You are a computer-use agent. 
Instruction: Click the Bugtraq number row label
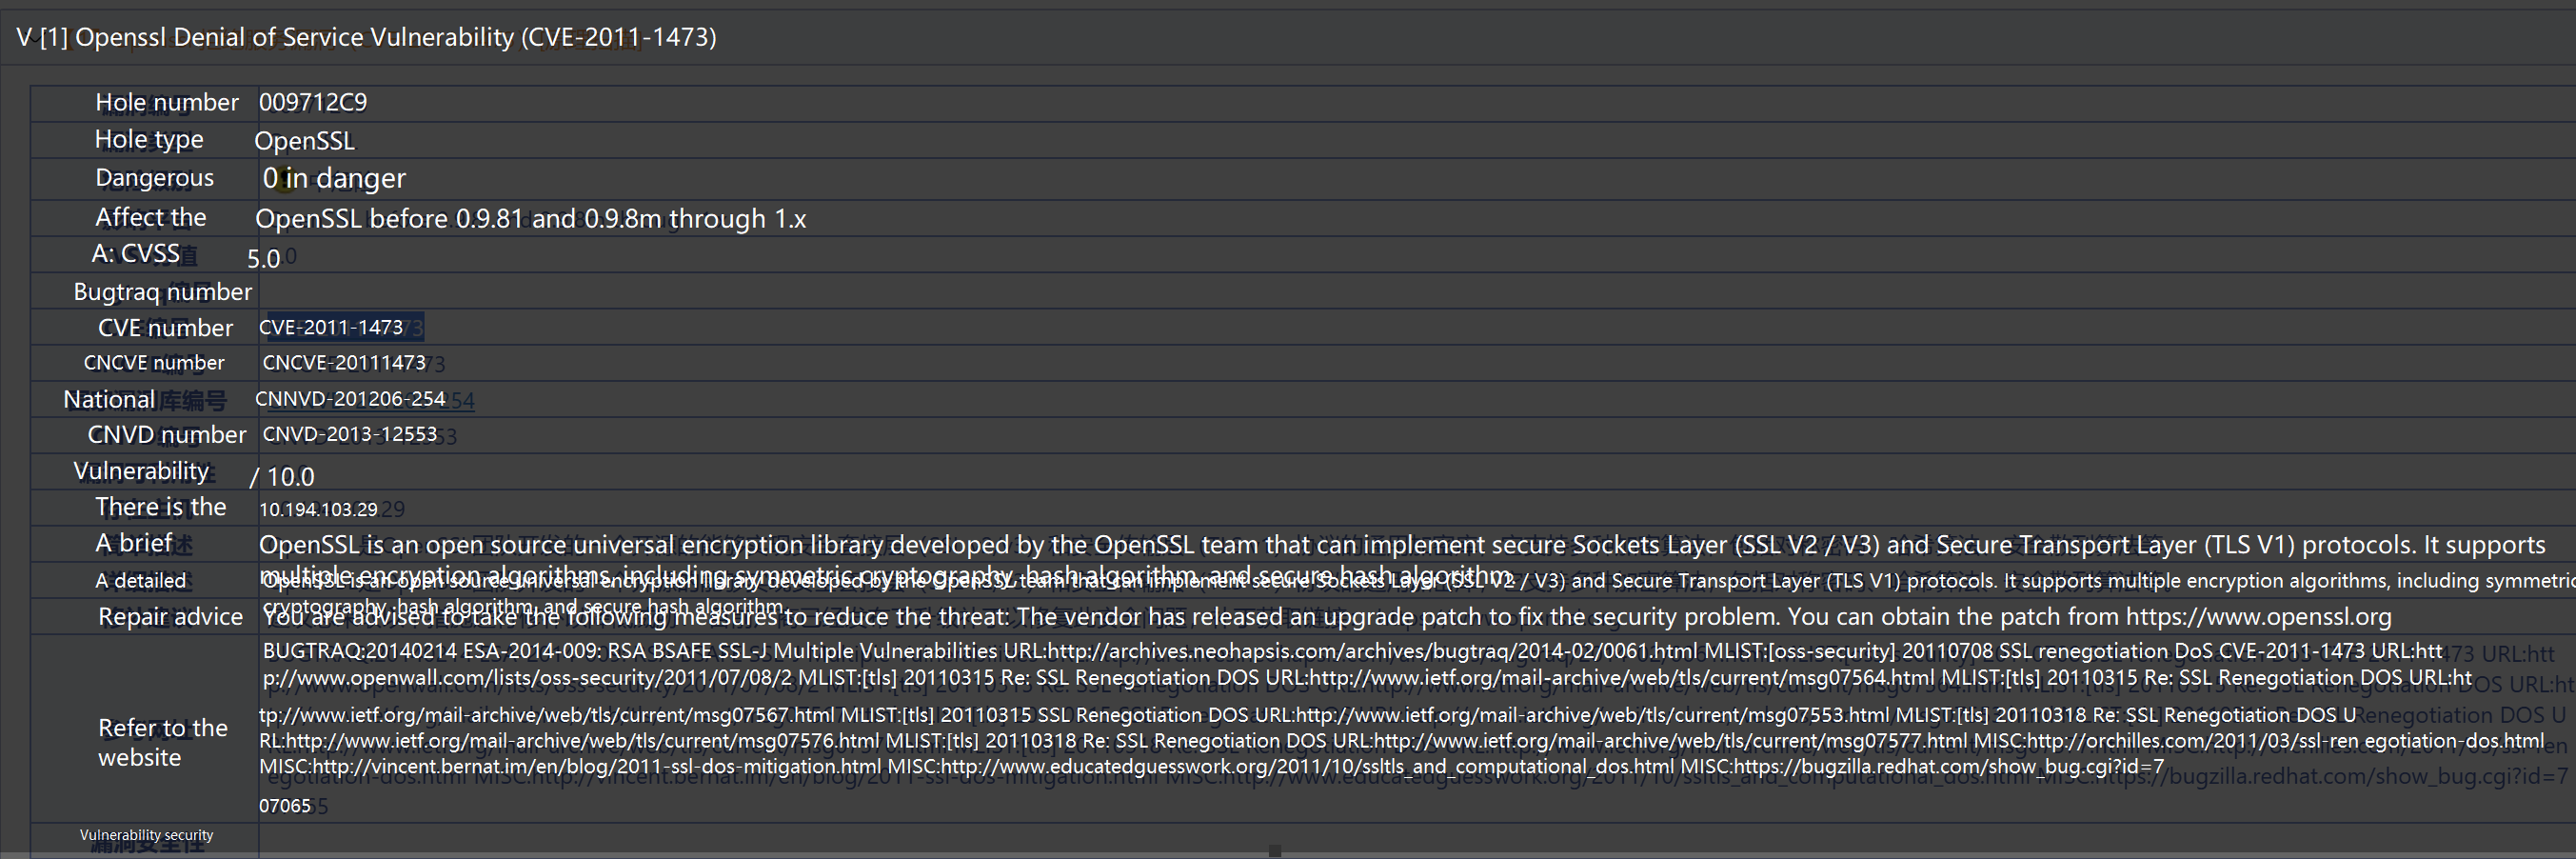pos(163,292)
